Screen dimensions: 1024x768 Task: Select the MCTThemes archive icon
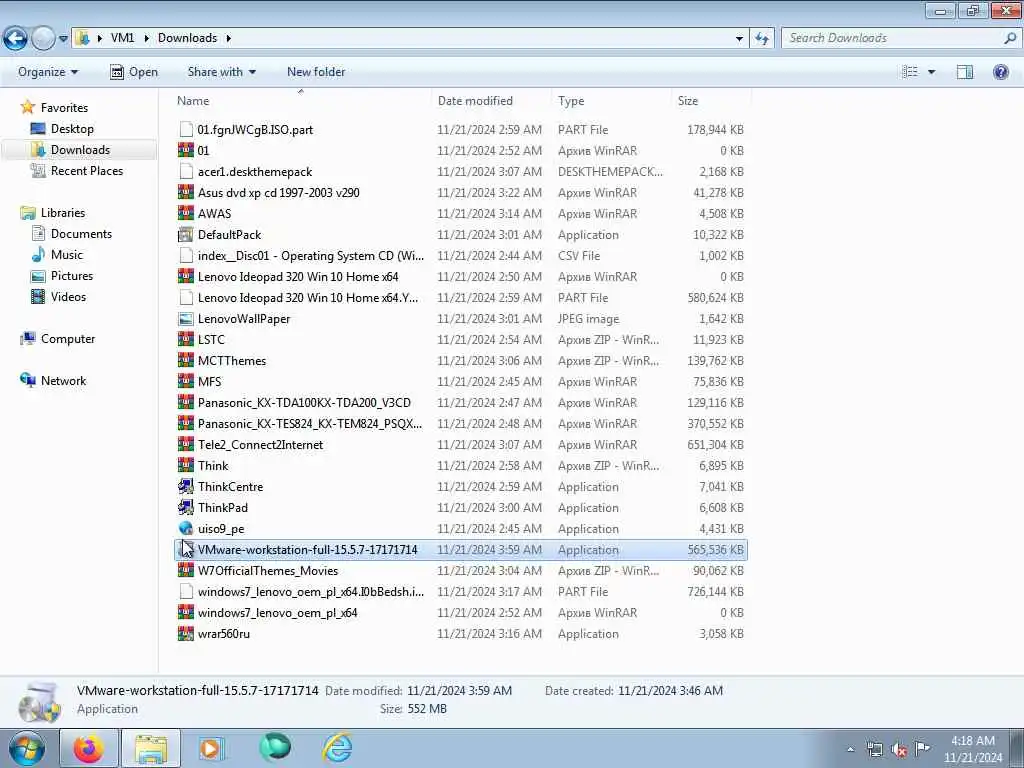click(186, 360)
